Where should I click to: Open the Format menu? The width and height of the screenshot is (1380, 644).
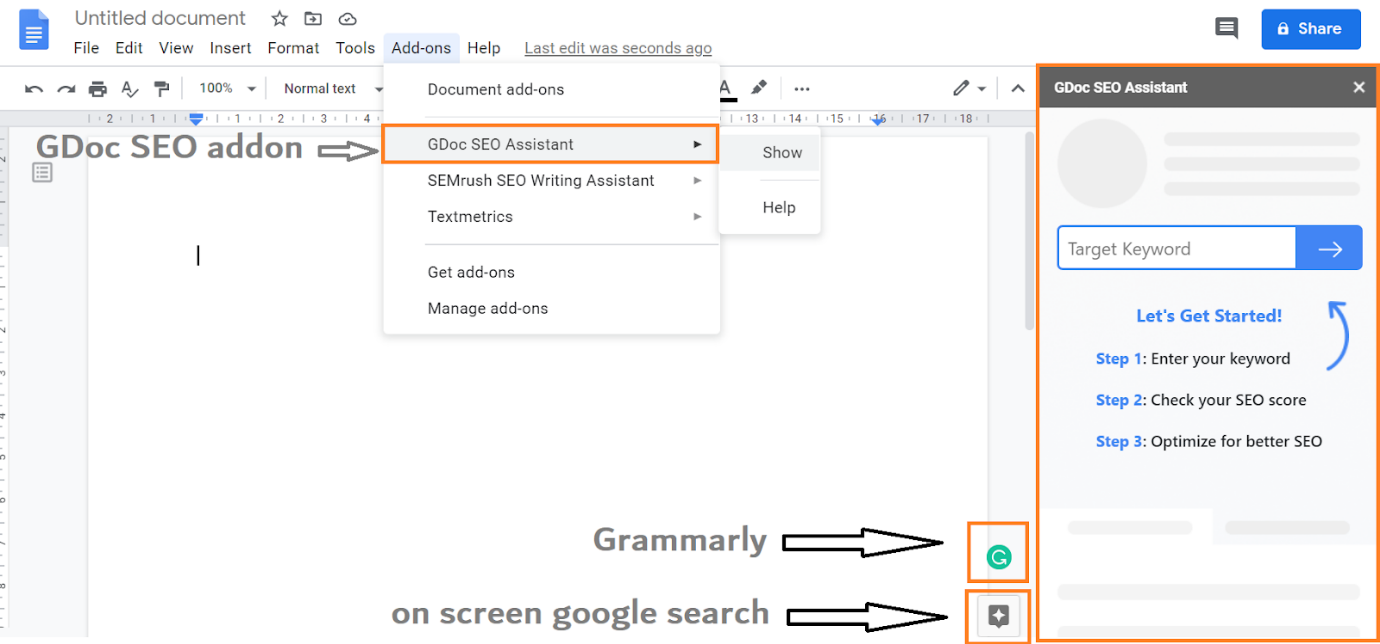pyautogui.click(x=293, y=48)
